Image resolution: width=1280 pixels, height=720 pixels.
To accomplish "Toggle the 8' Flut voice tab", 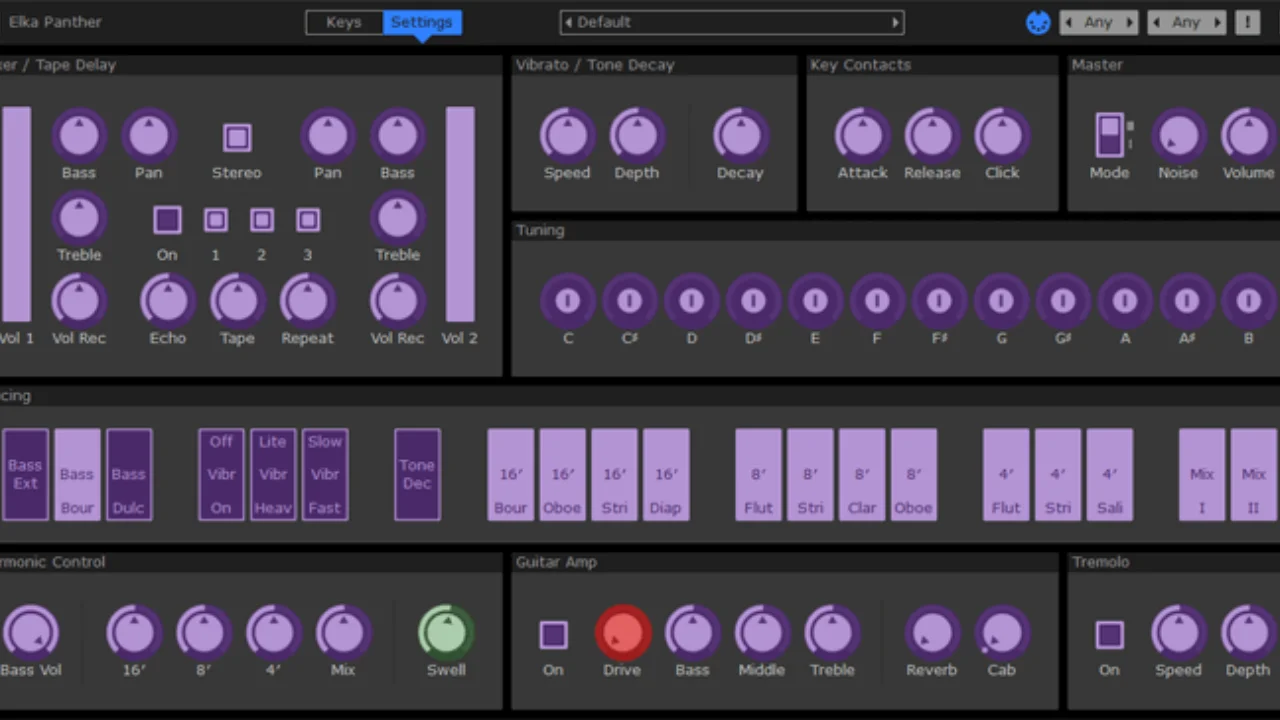I will [758, 475].
